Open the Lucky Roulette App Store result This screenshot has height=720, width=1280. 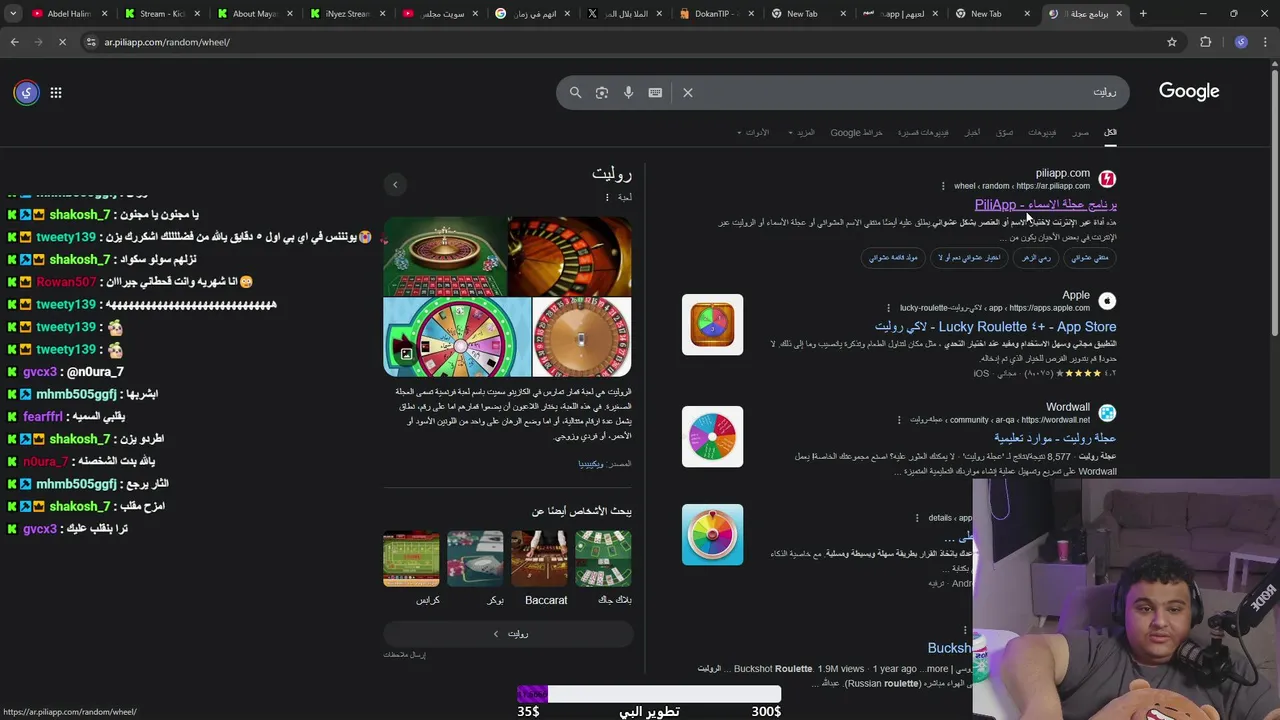pos(996,326)
